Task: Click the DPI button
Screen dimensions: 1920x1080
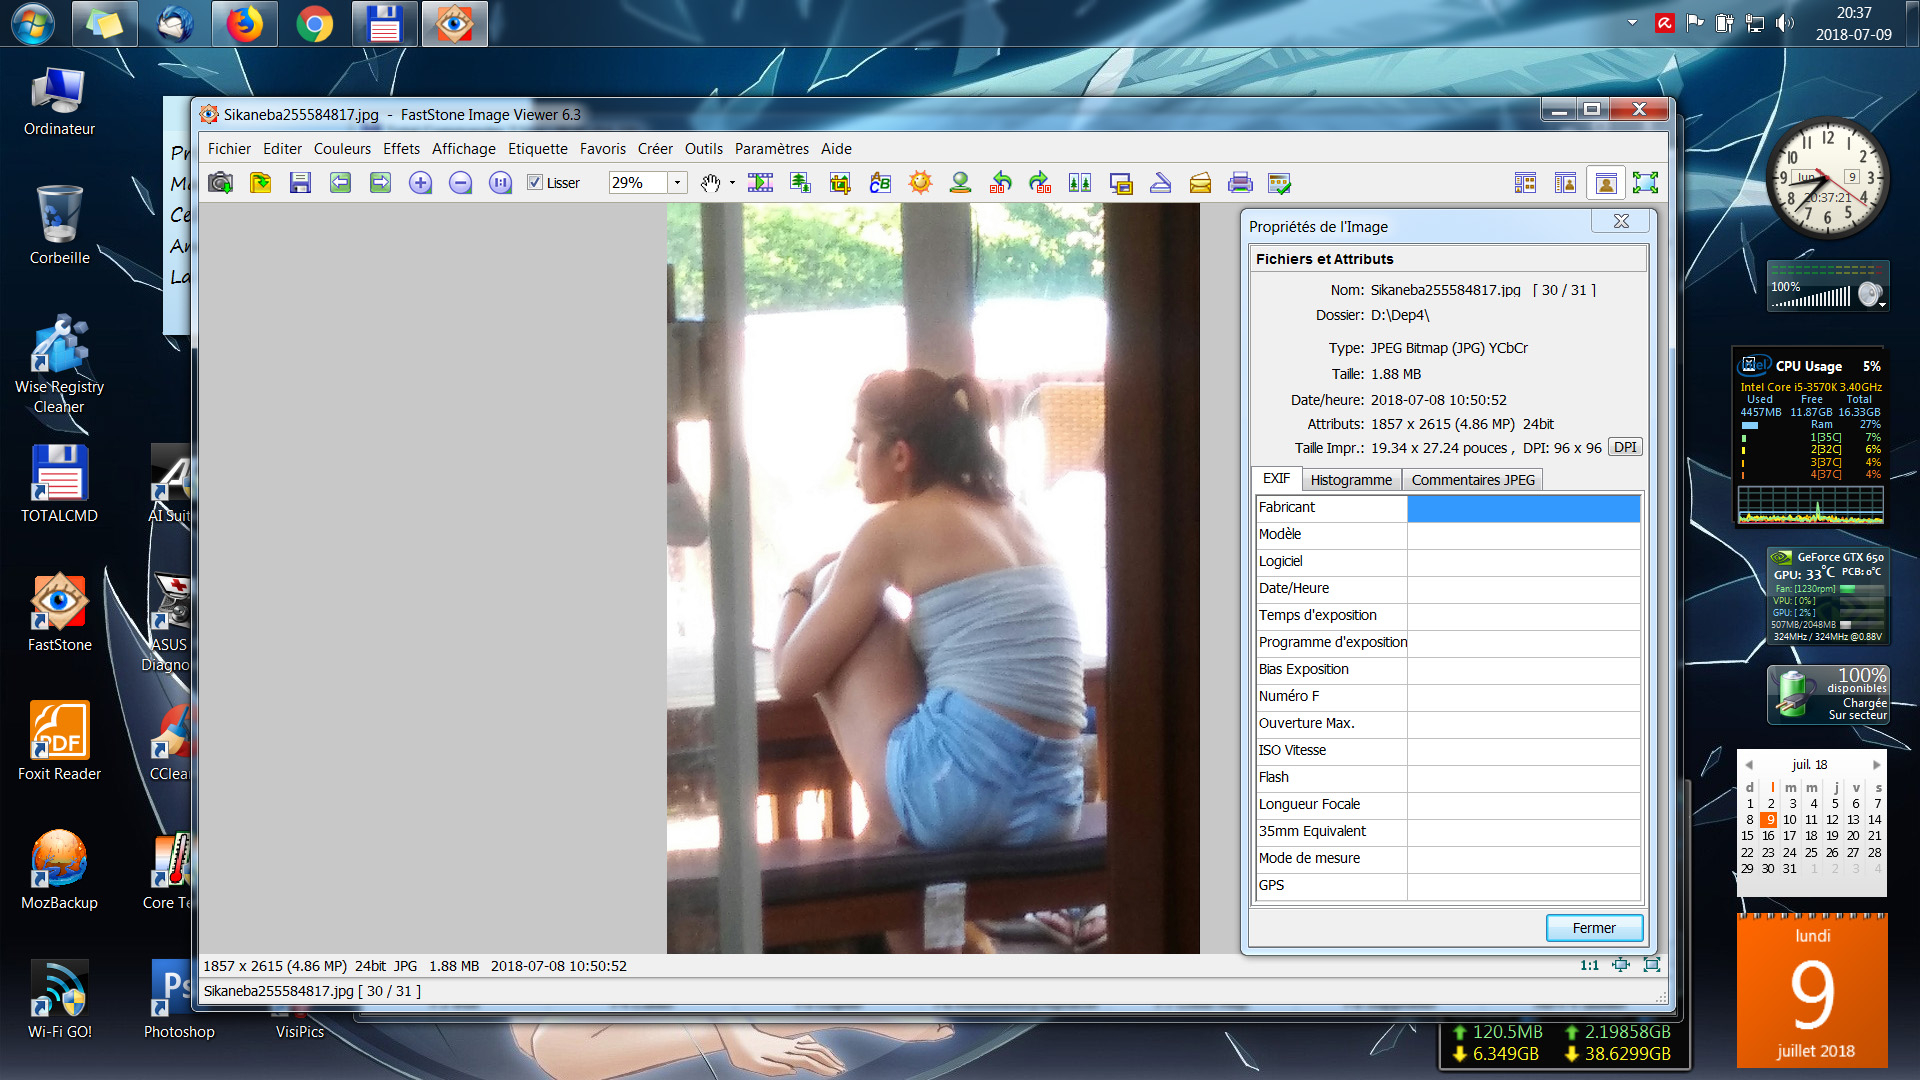Action: click(x=1625, y=448)
